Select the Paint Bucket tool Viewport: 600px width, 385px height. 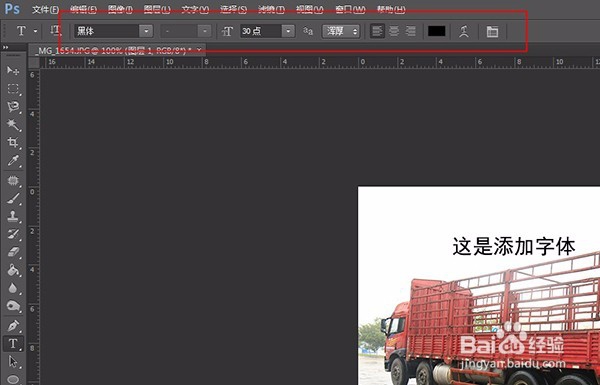click(x=13, y=270)
